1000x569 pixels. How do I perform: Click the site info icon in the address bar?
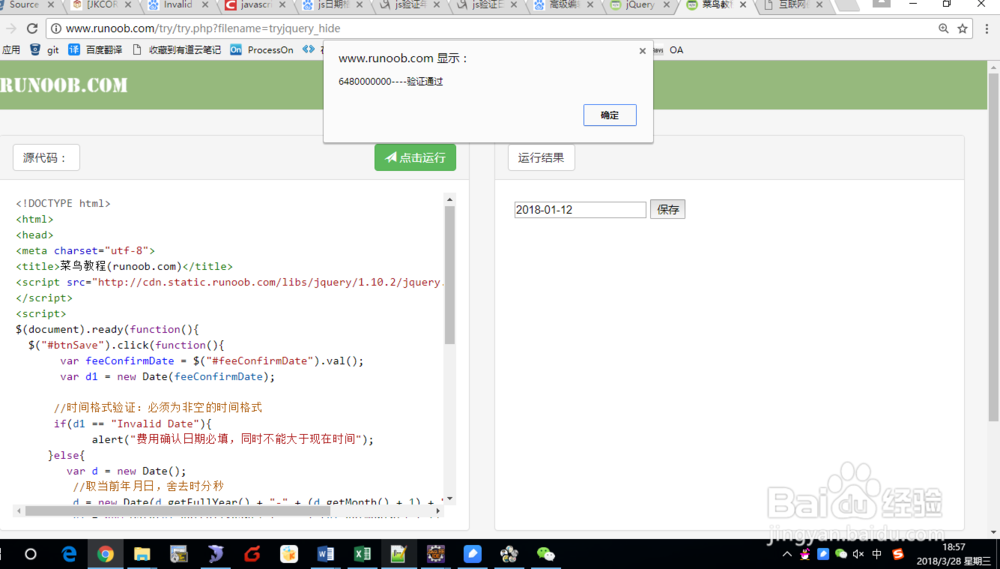click(x=56, y=28)
